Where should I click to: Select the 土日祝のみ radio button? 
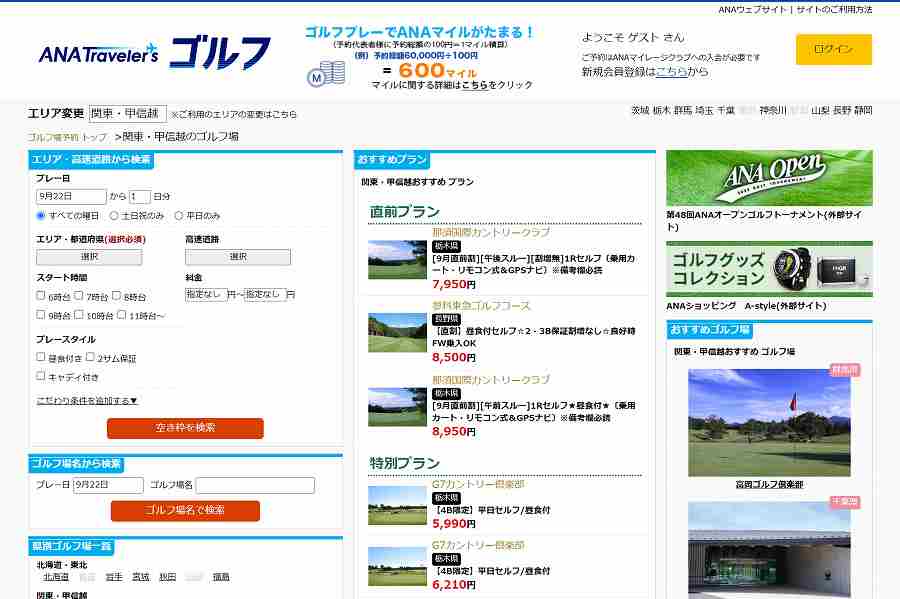click(x=114, y=216)
